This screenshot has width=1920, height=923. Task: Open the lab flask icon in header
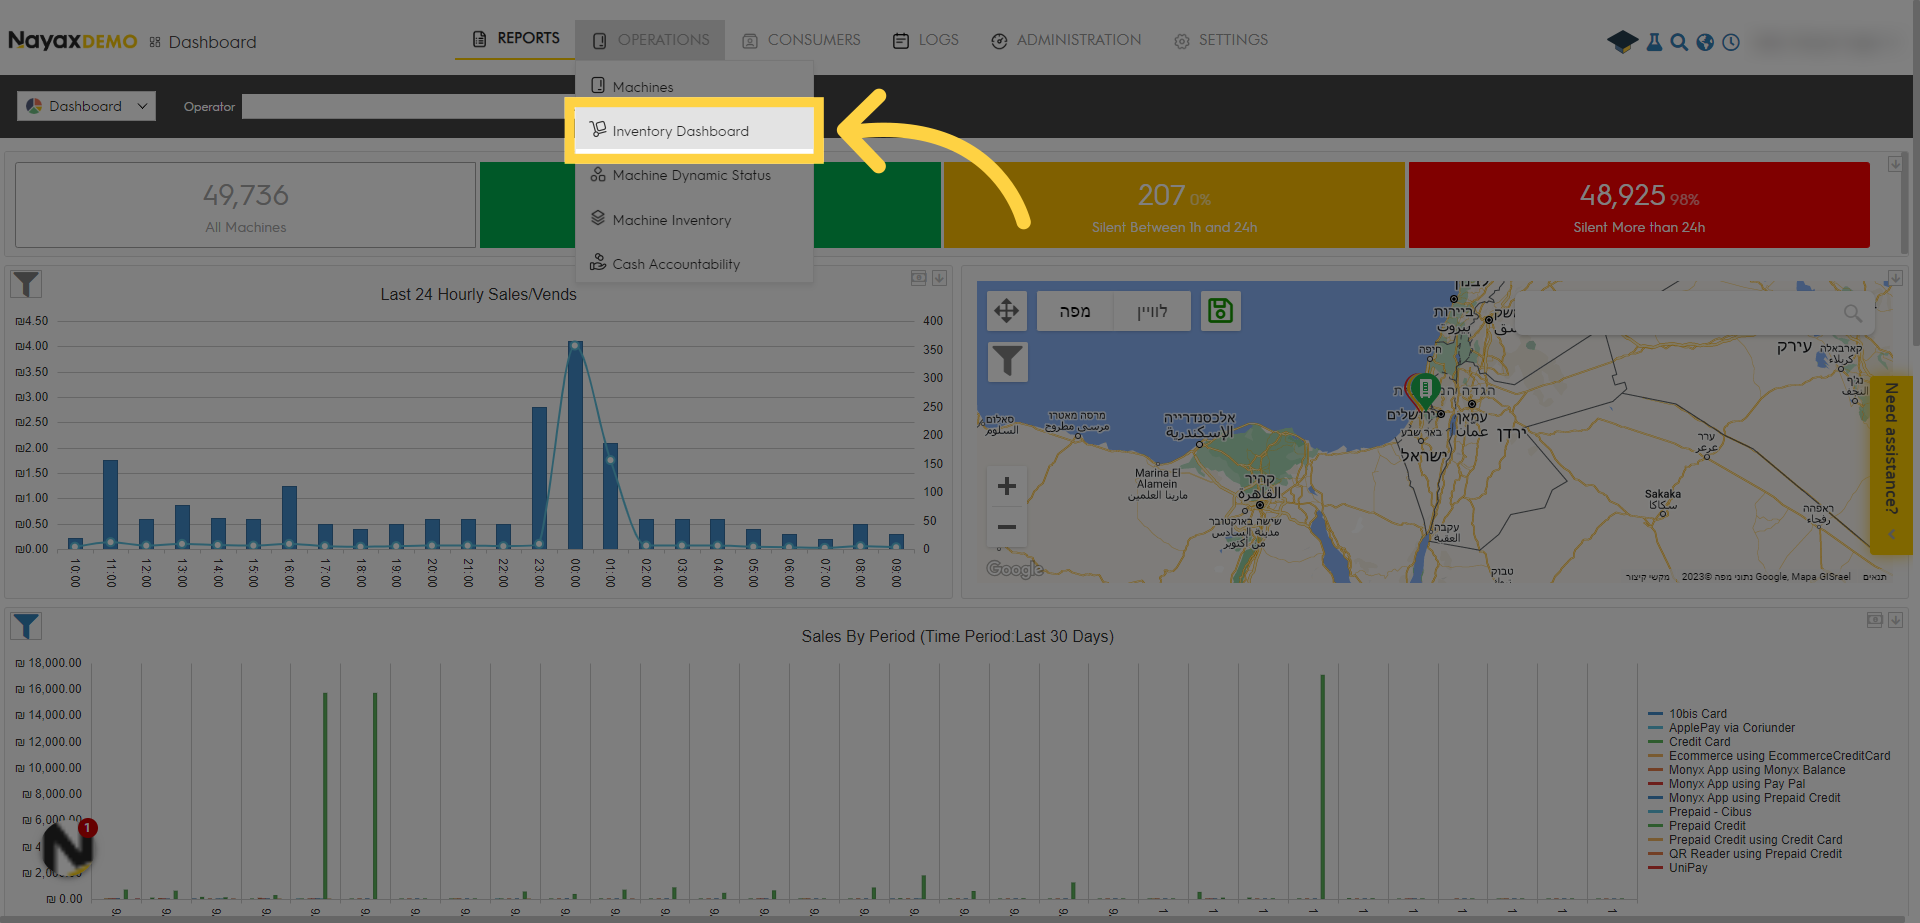(x=1654, y=42)
